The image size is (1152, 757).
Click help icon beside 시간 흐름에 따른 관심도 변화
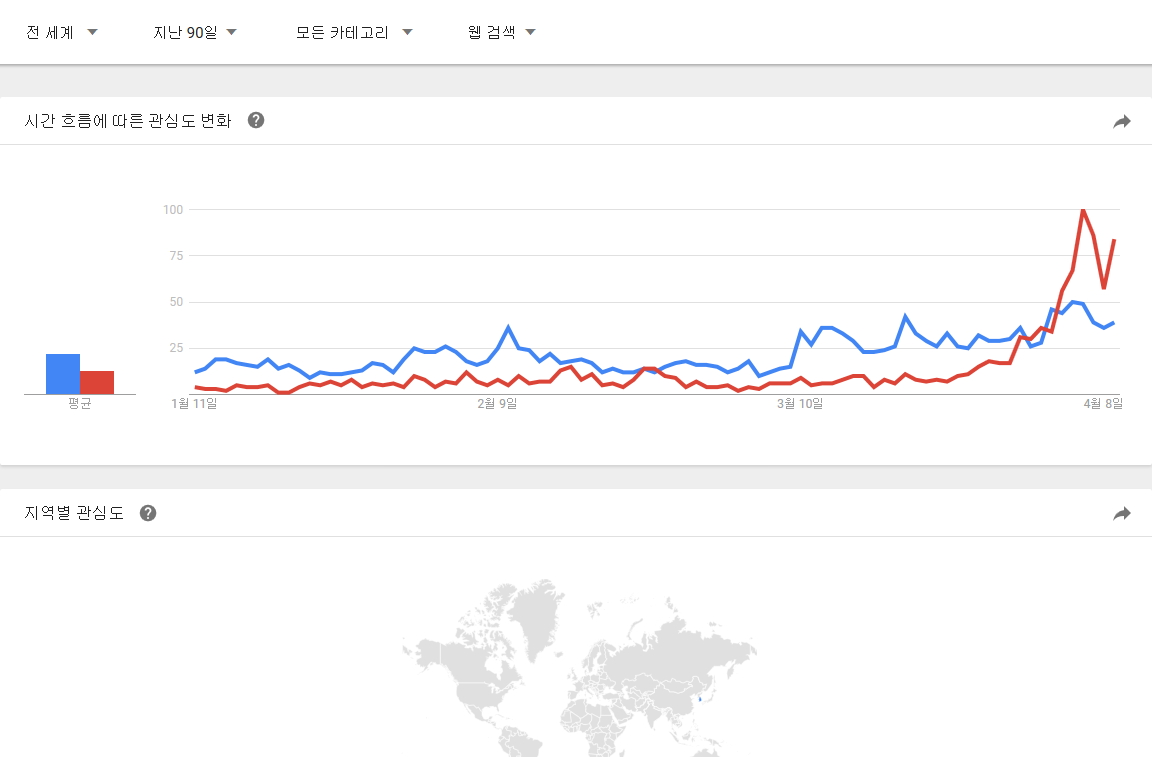click(256, 121)
